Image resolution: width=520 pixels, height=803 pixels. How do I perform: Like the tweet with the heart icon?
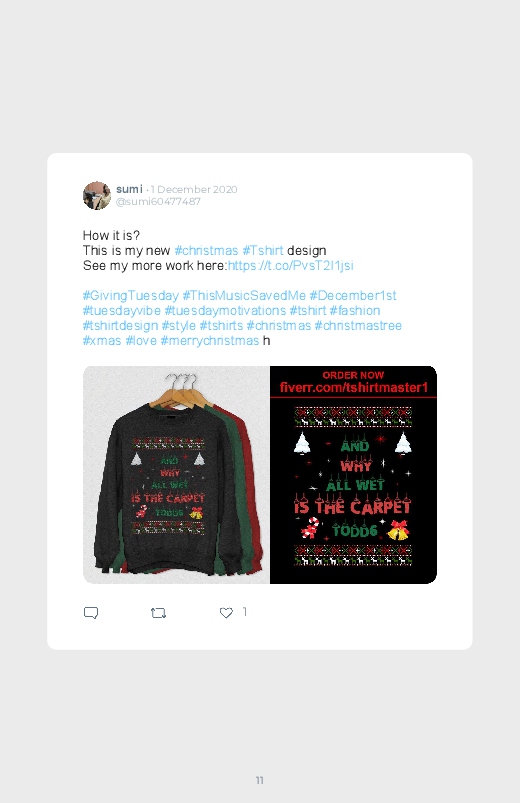coord(226,612)
